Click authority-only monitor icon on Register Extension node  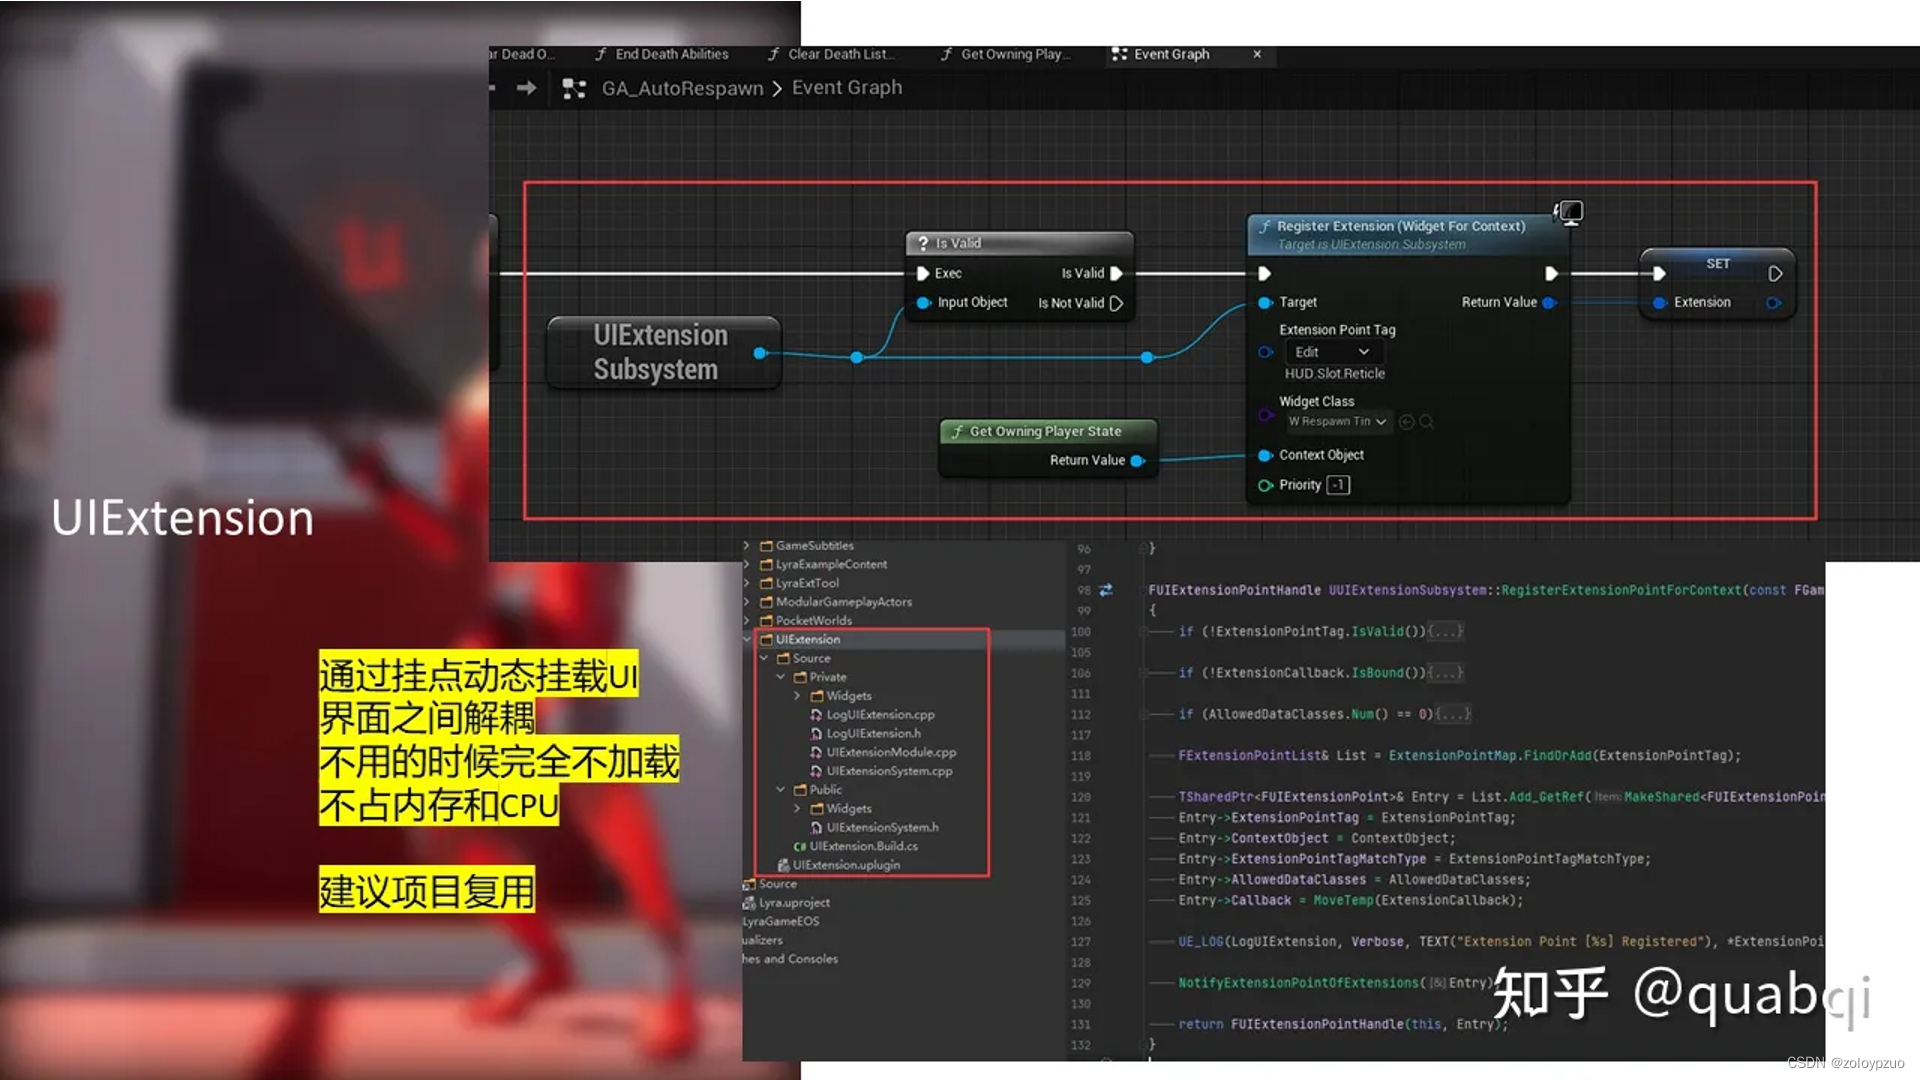[1569, 212]
